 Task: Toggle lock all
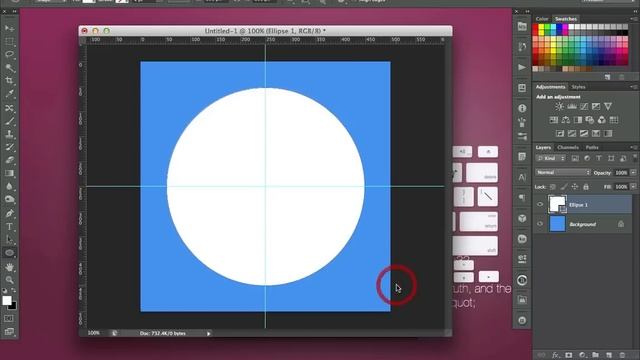point(586,187)
